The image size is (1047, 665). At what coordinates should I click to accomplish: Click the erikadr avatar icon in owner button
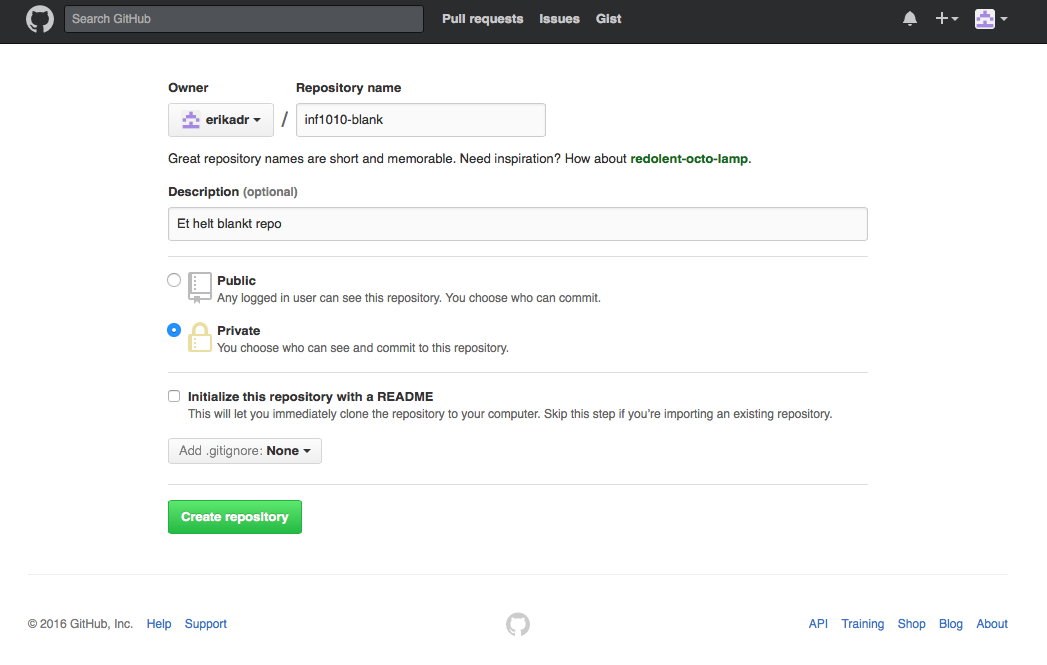[x=191, y=120]
